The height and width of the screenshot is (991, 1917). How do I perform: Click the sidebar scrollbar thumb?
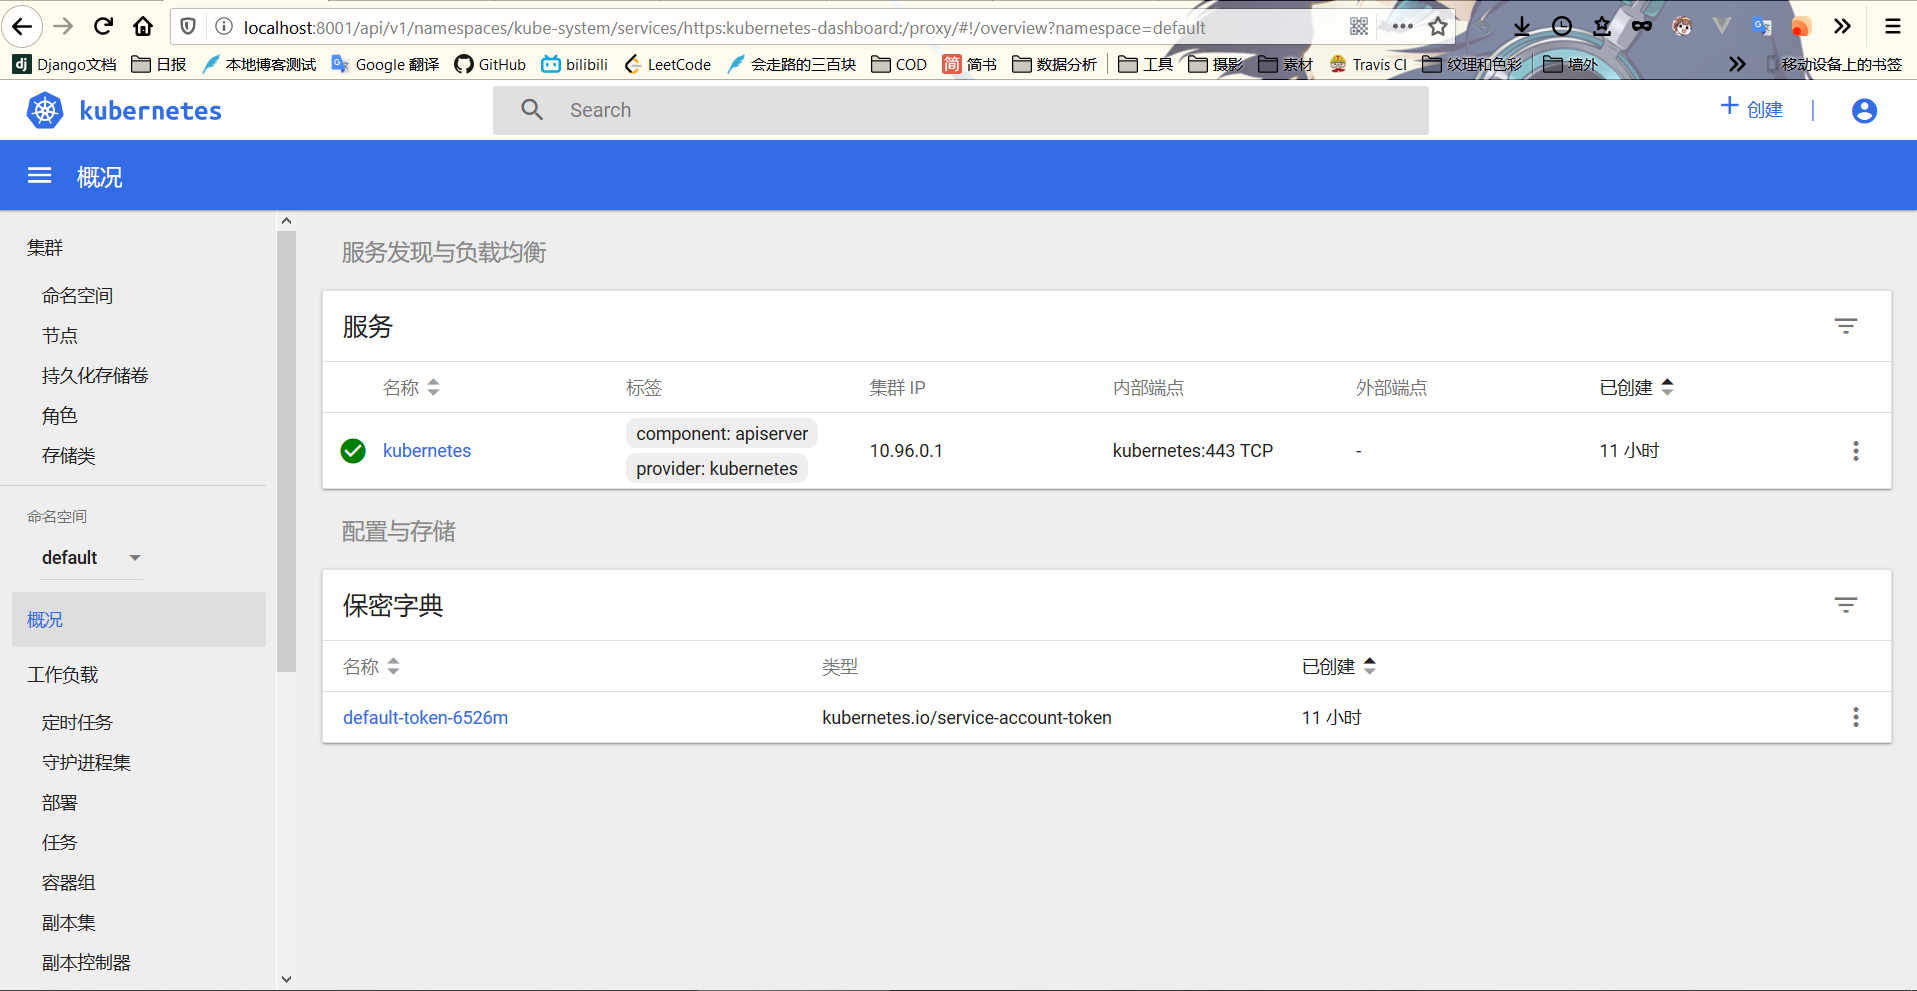pyautogui.click(x=287, y=452)
